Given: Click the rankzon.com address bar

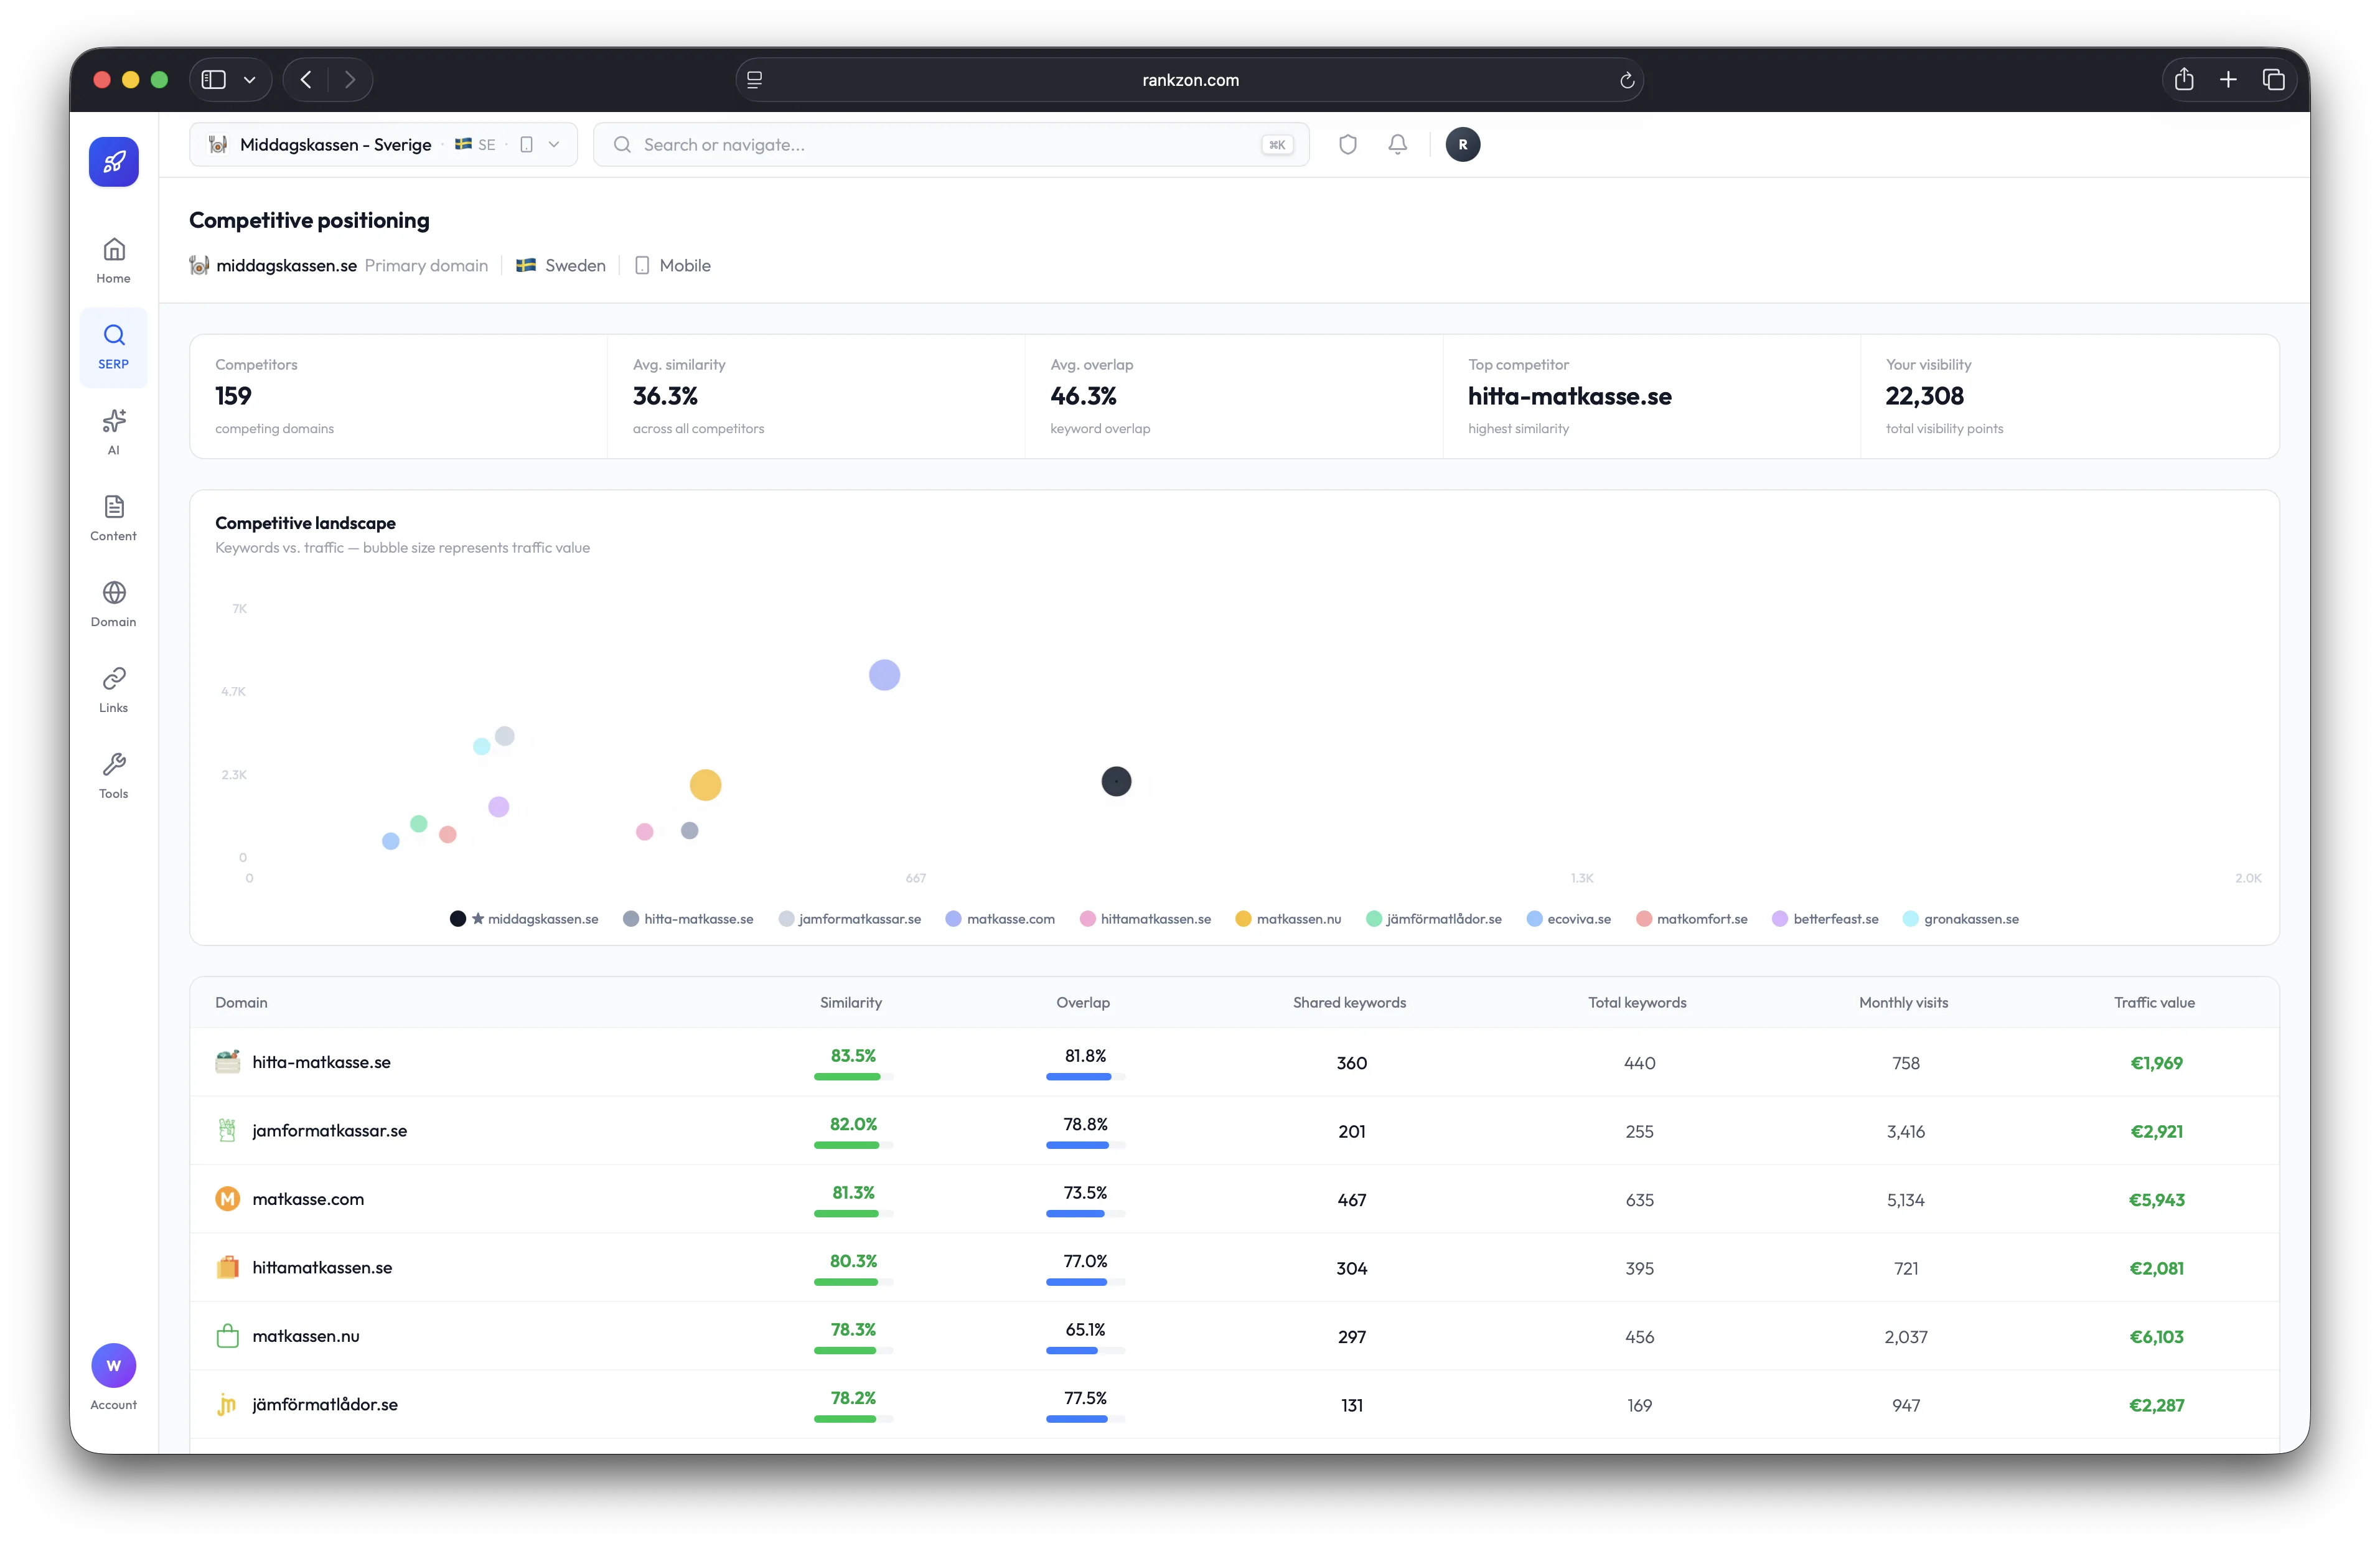Looking at the screenshot, I should 1190,80.
